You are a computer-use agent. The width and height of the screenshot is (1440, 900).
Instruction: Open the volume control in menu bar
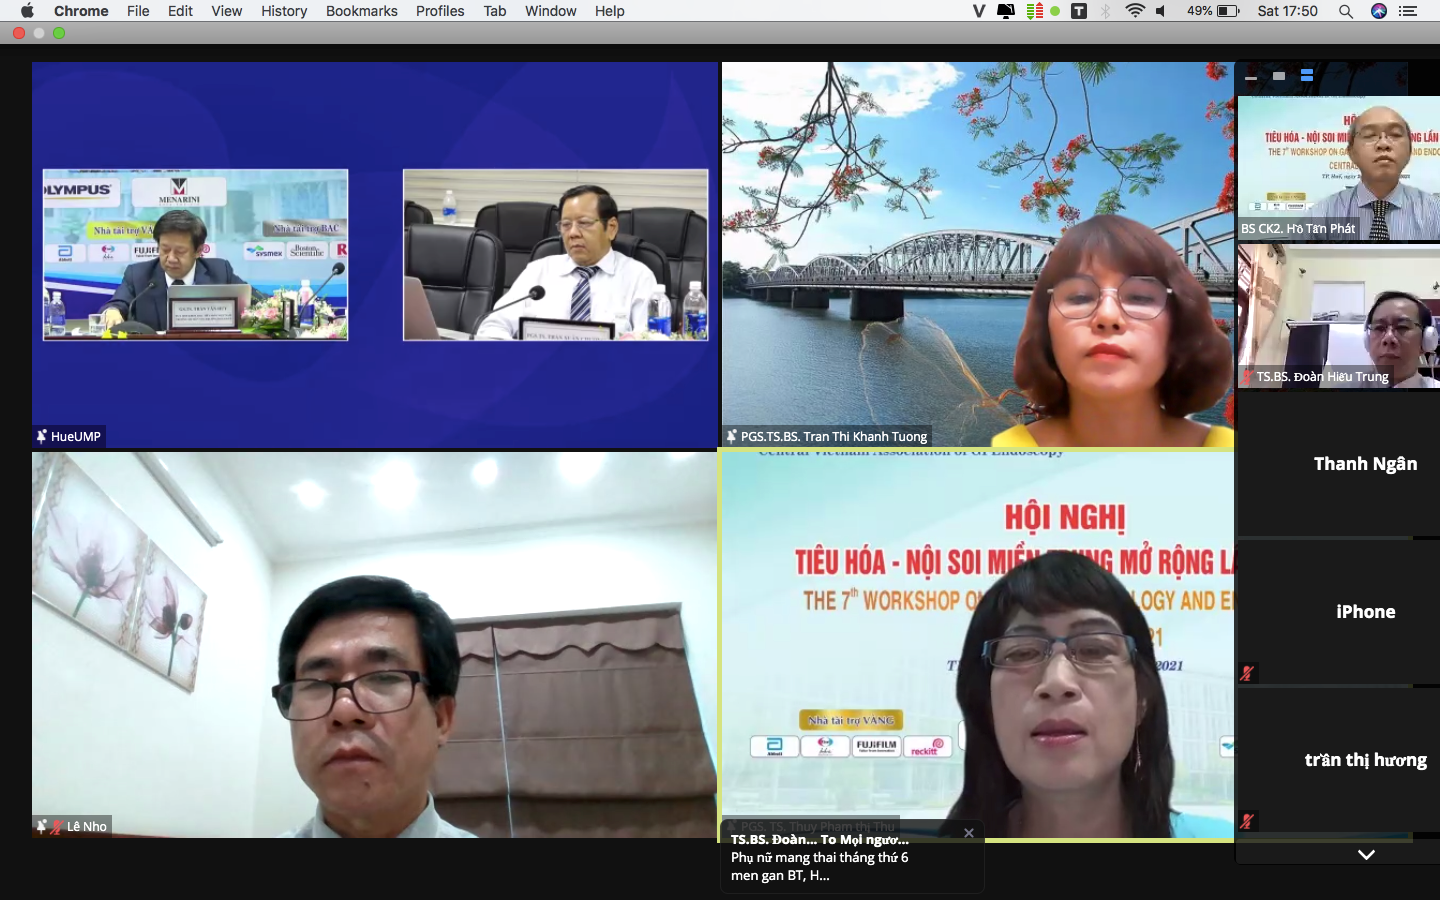coord(1161,11)
